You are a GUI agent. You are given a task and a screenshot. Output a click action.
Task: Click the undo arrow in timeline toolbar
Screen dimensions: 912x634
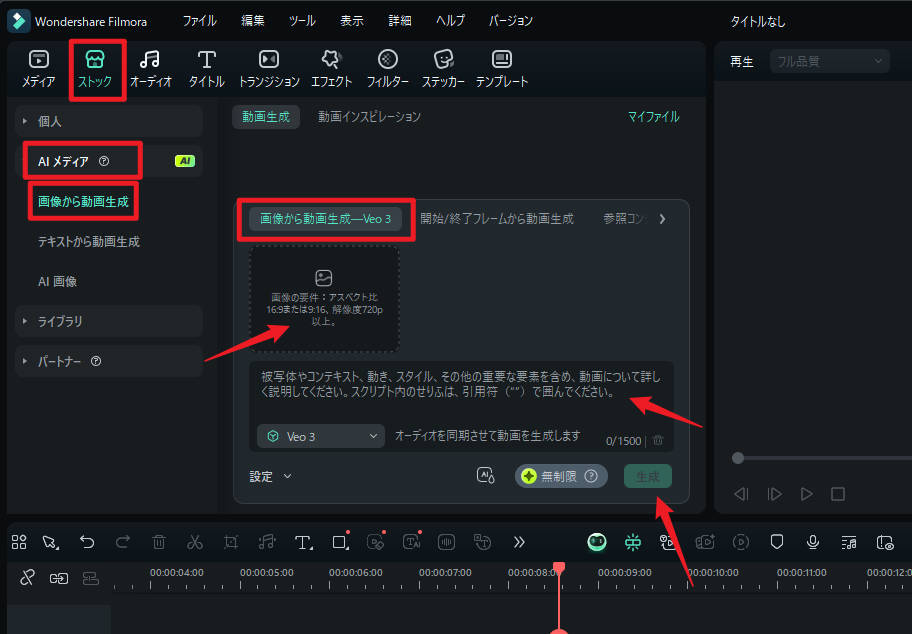pos(87,542)
